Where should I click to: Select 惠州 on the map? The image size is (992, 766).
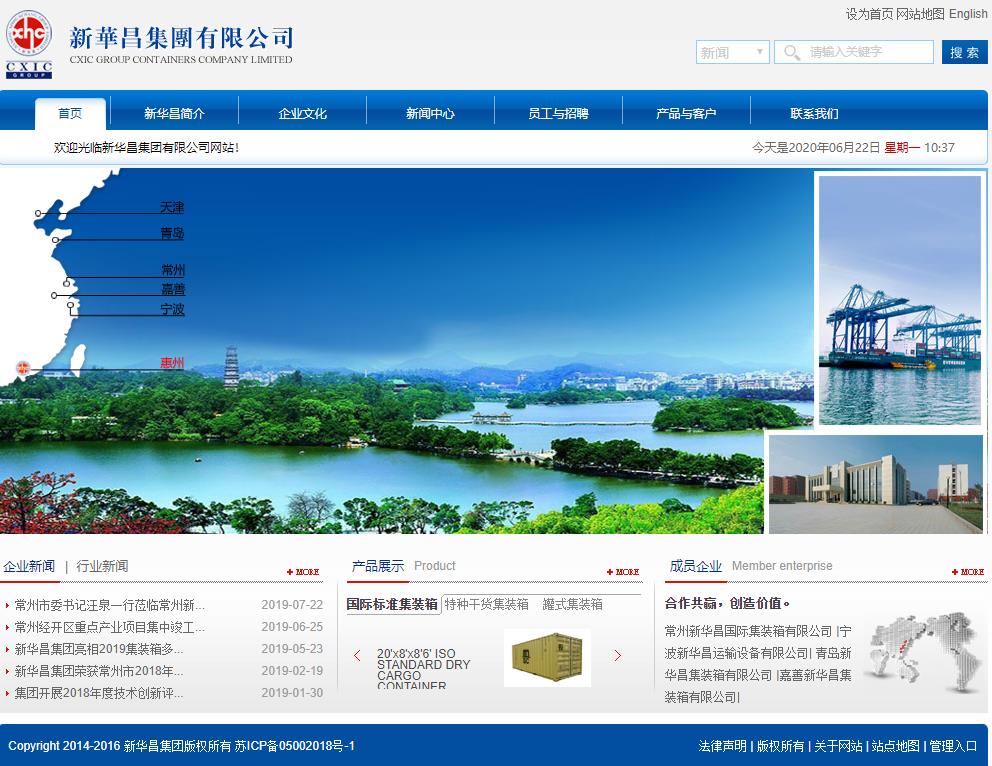pyautogui.click(x=172, y=363)
